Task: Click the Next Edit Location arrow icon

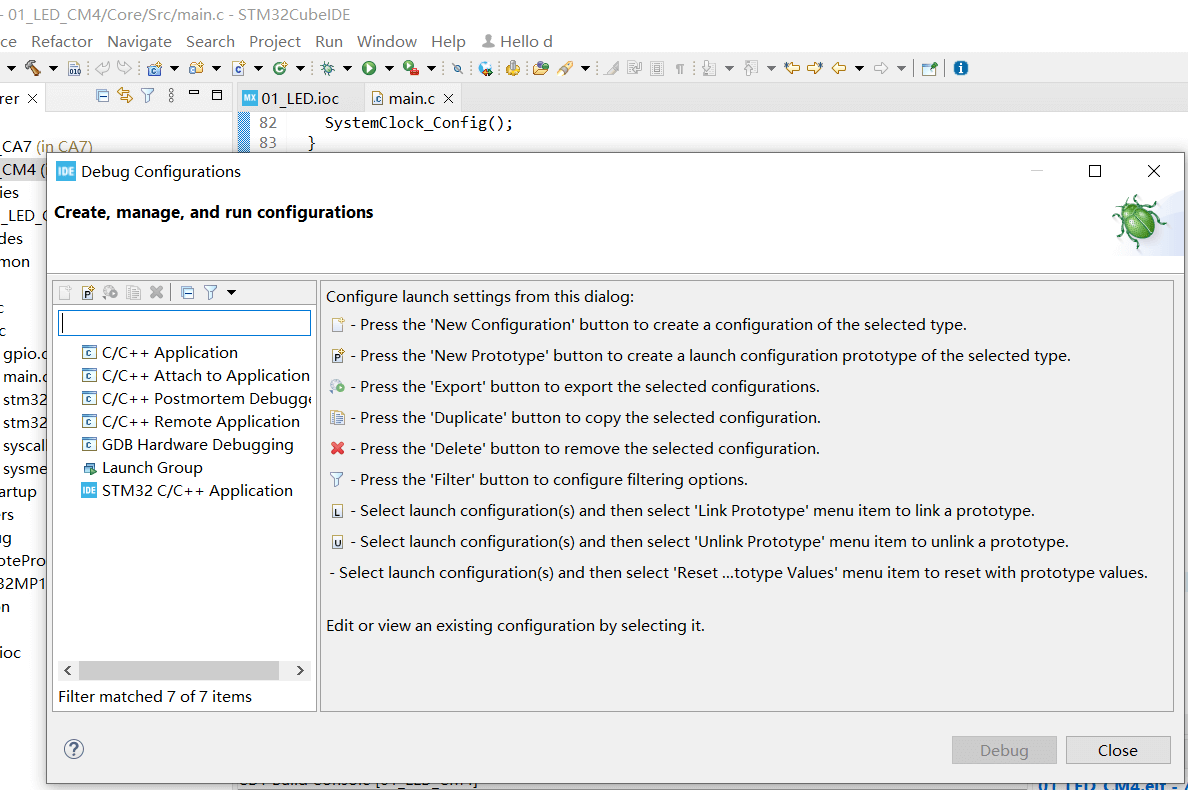Action: coord(814,68)
